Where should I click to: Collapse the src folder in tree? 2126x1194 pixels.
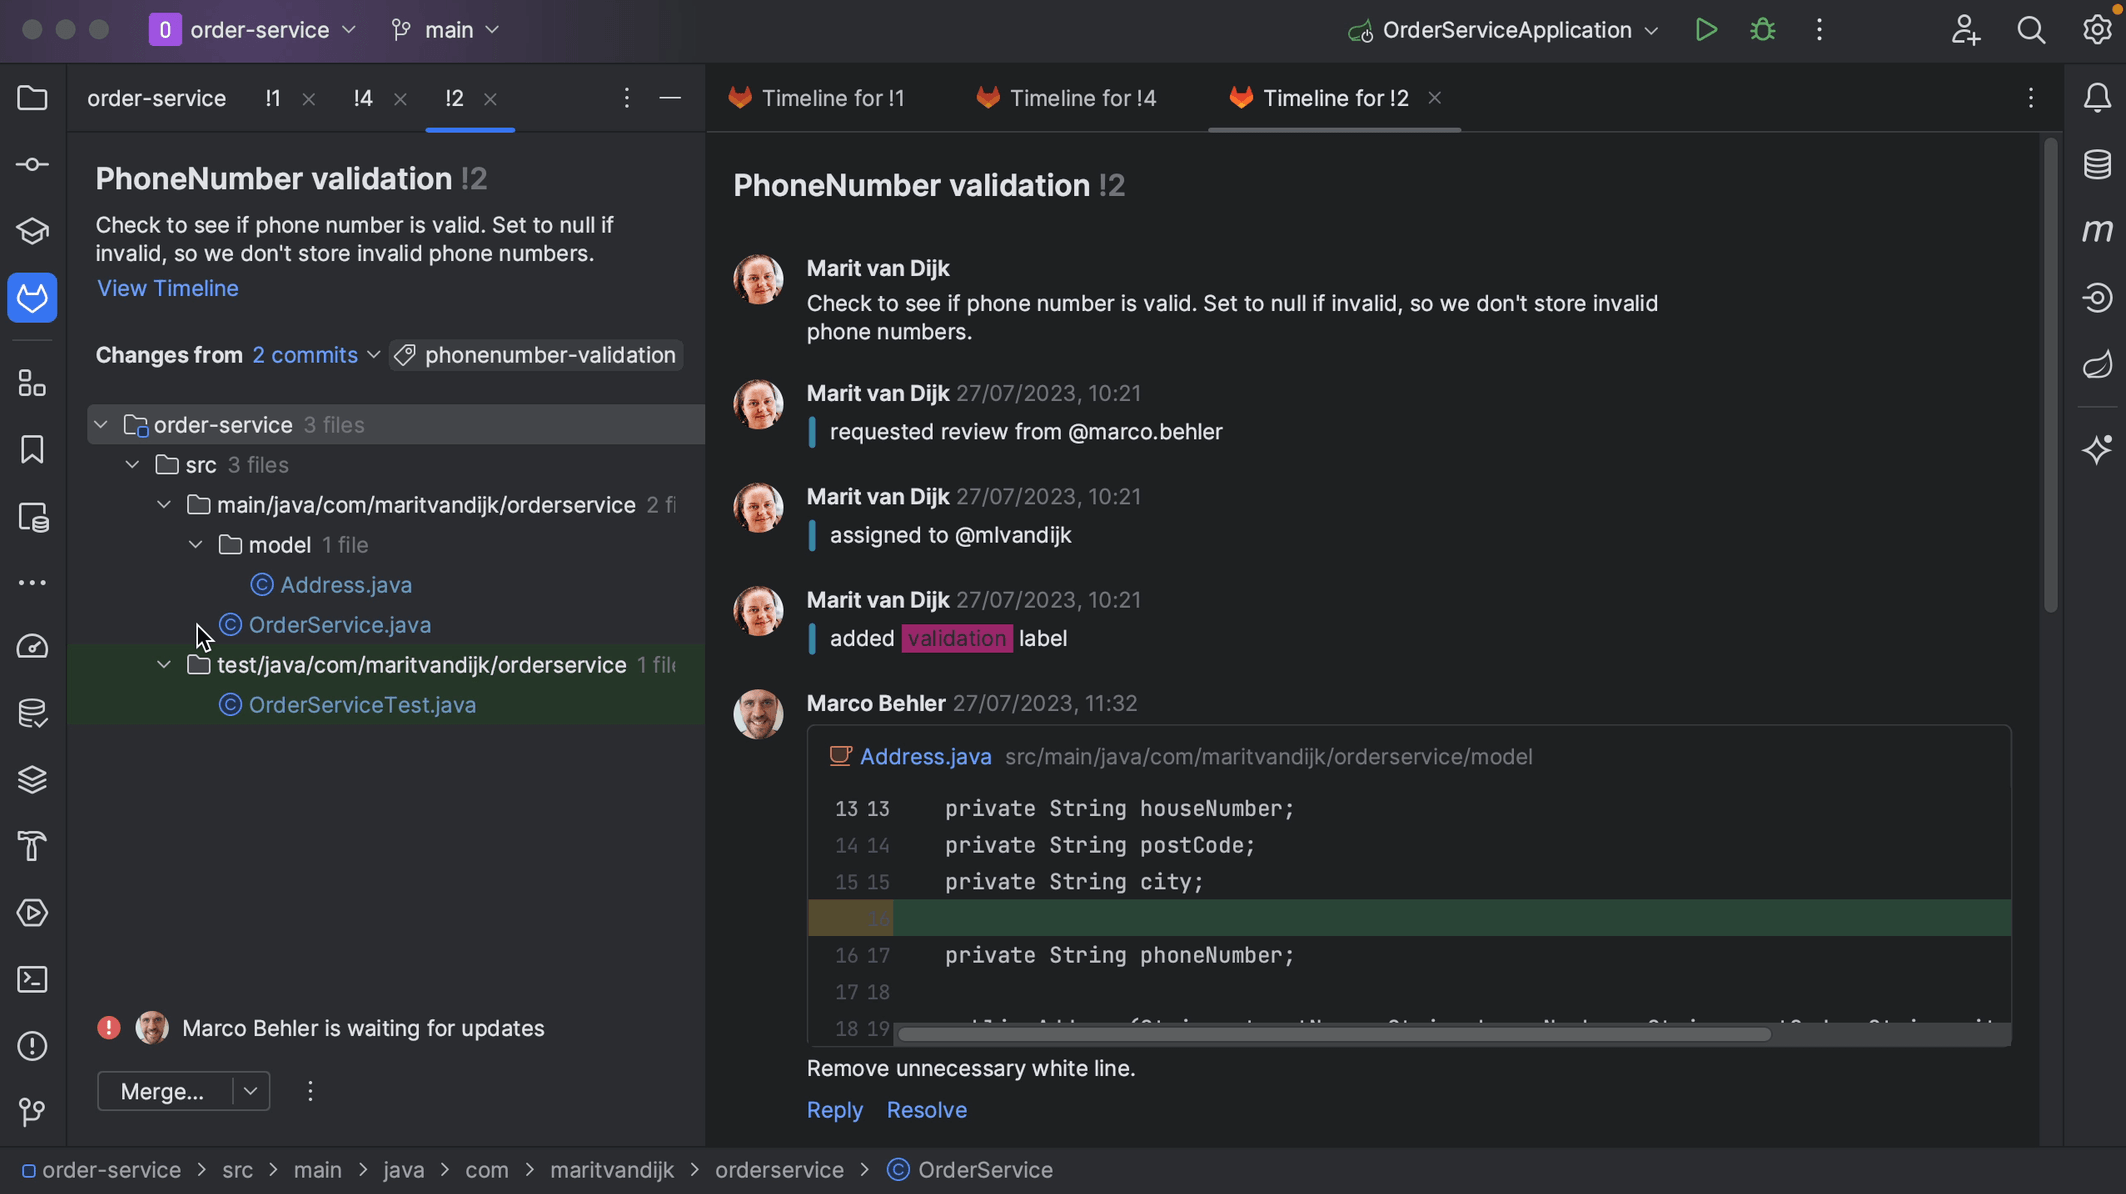[132, 465]
